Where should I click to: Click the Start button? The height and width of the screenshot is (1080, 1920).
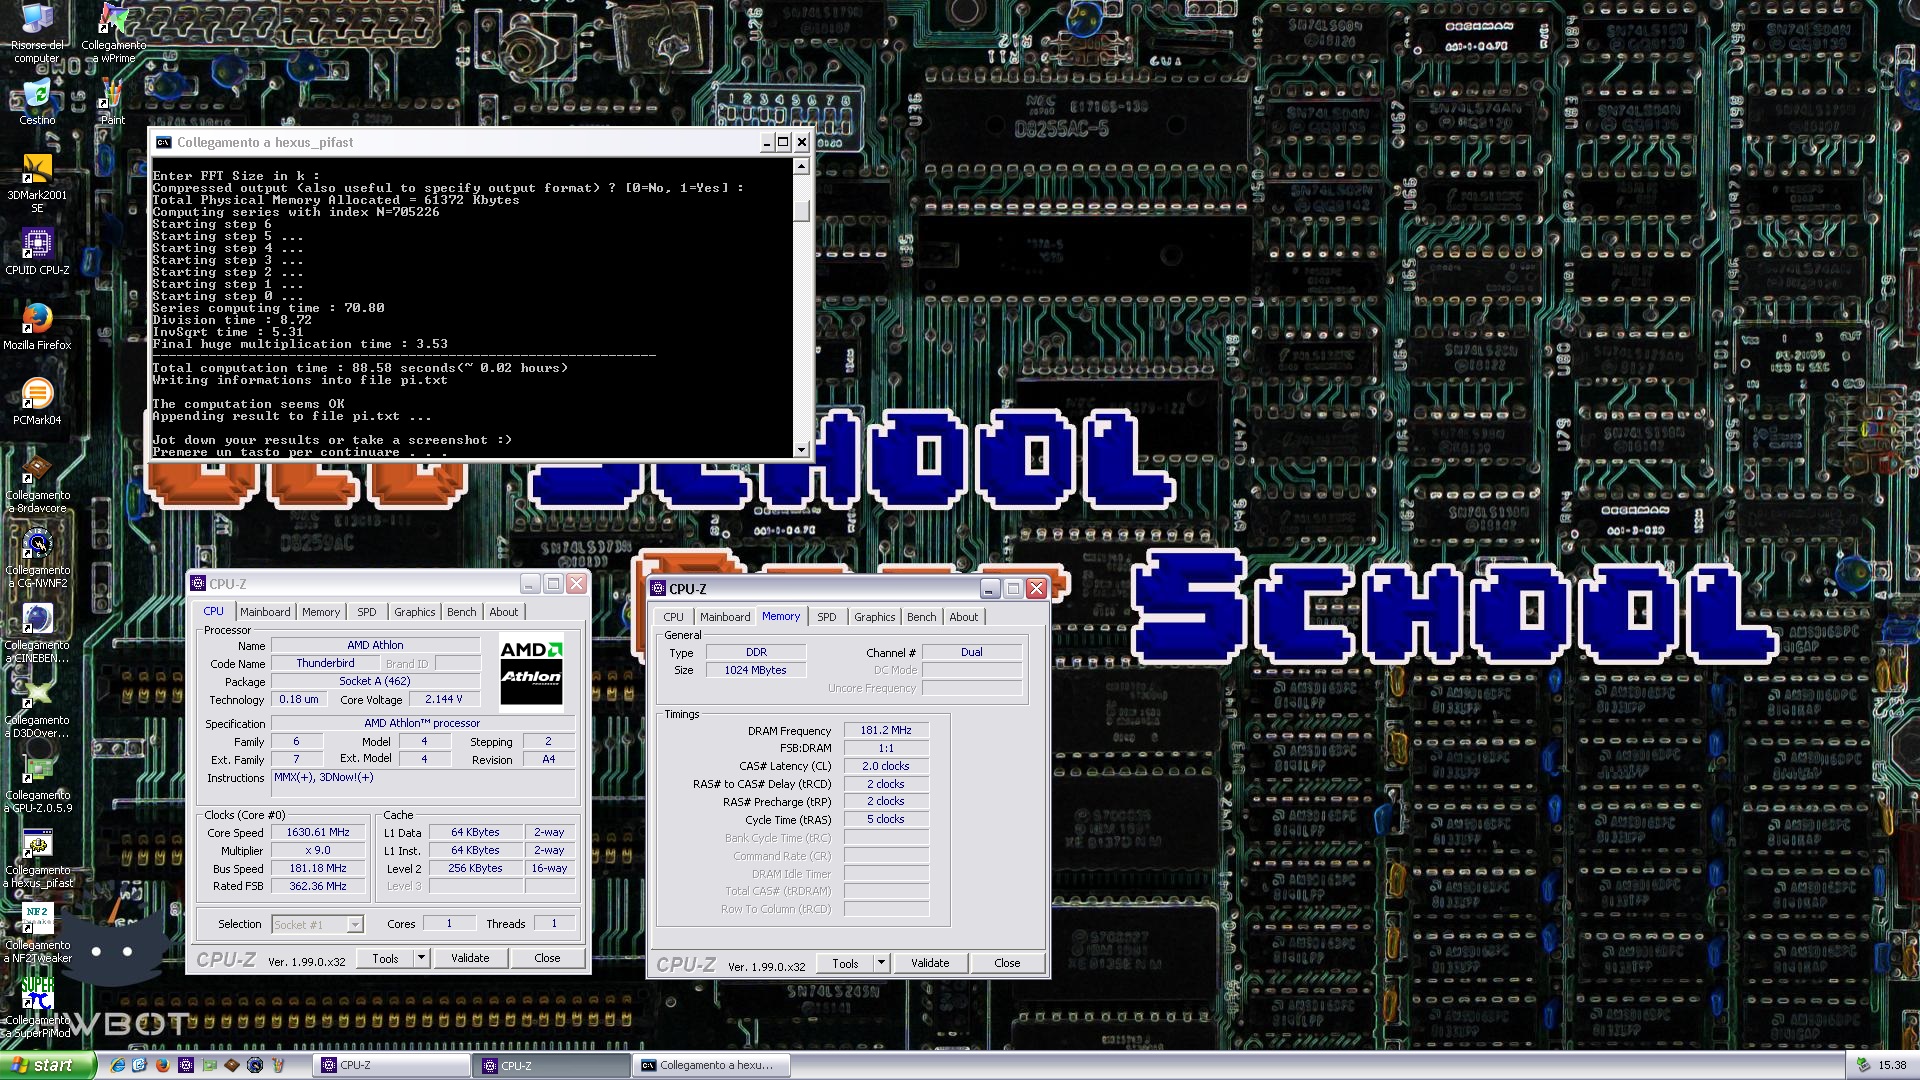pos(48,1066)
